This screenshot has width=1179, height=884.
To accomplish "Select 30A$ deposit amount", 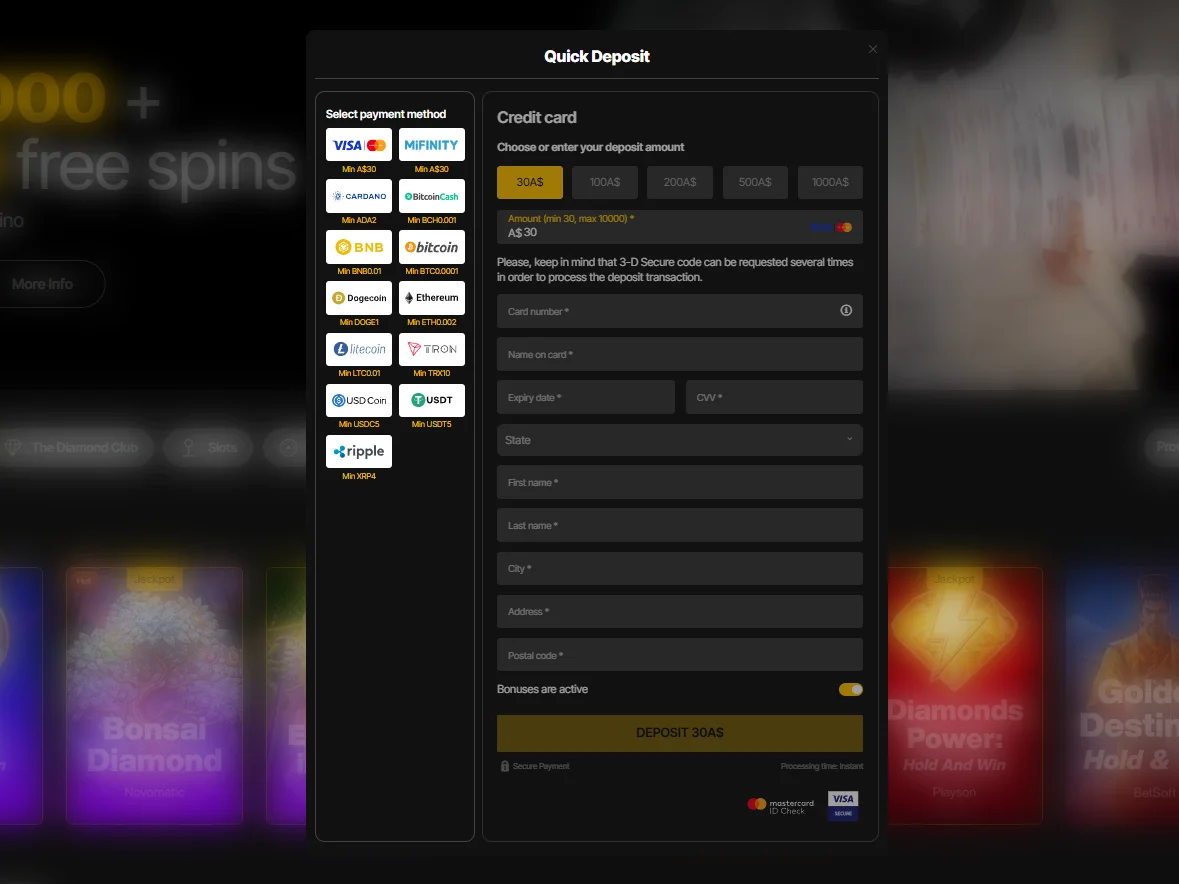I will click(529, 182).
